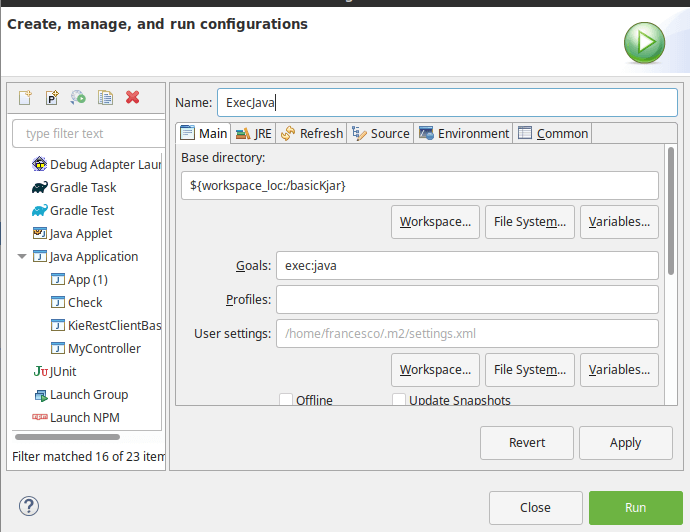Click the Gradle Test elephant icon

(x=40, y=210)
